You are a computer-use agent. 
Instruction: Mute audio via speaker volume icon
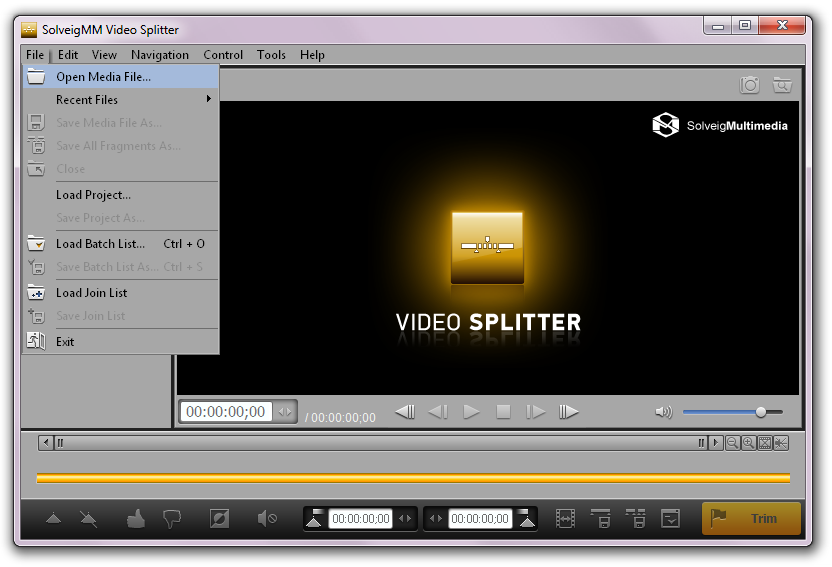(664, 412)
